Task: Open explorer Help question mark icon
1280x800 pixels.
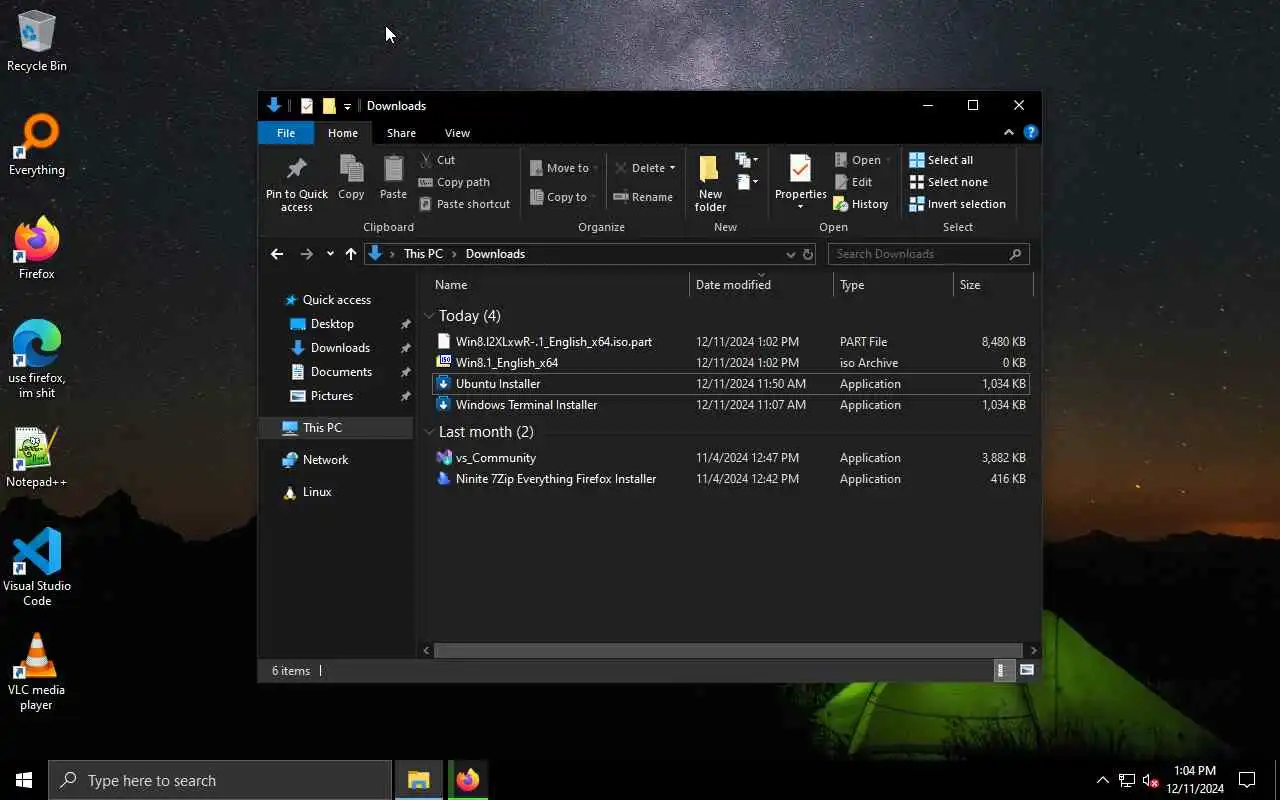Action: pos(1031,132)
